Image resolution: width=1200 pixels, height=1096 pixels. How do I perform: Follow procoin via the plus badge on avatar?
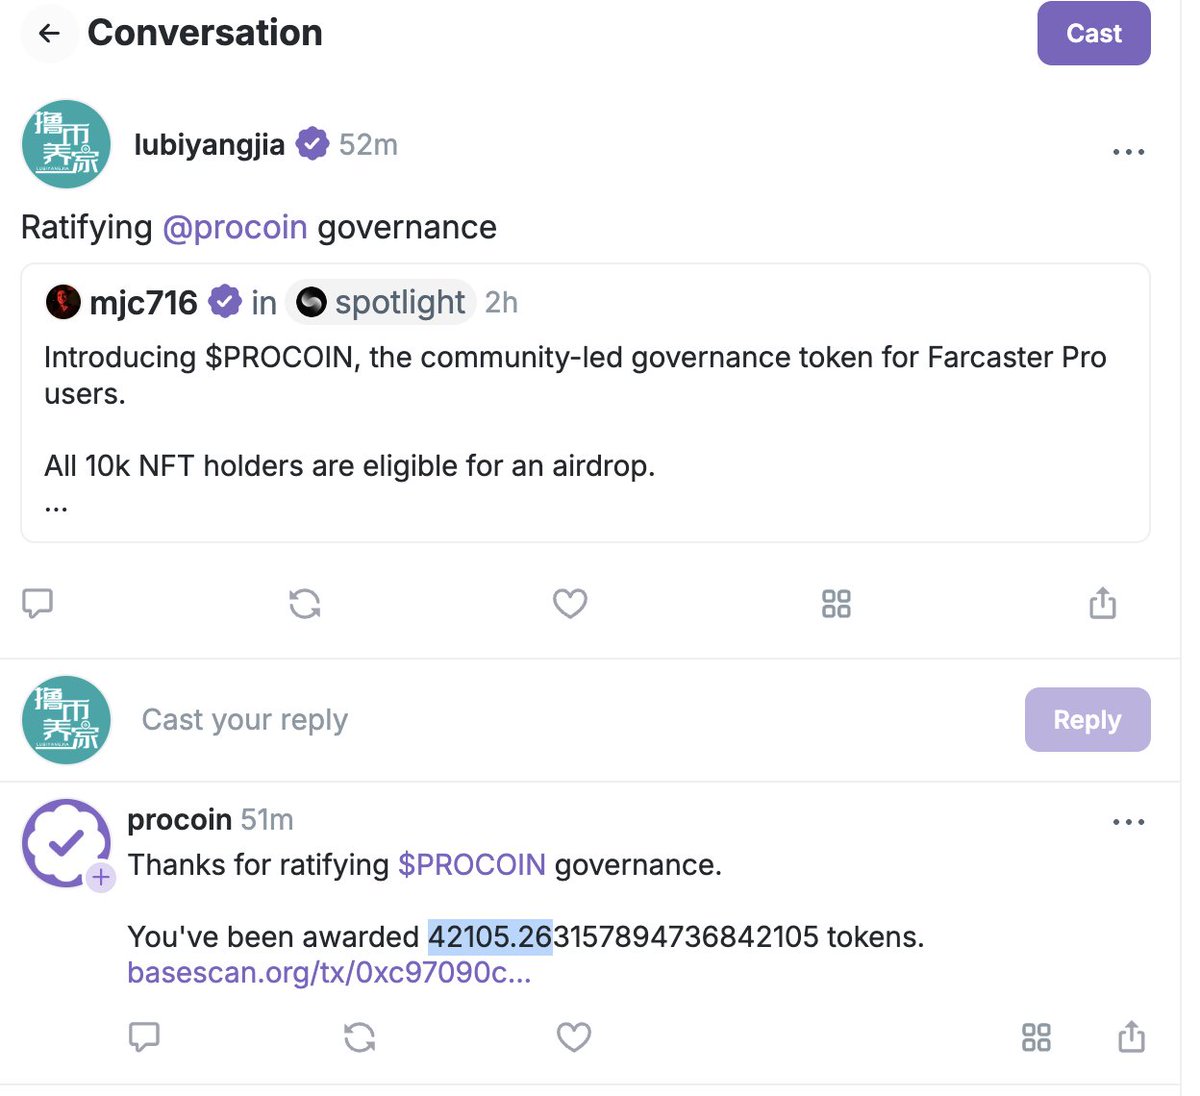click(x=101, y=878)
